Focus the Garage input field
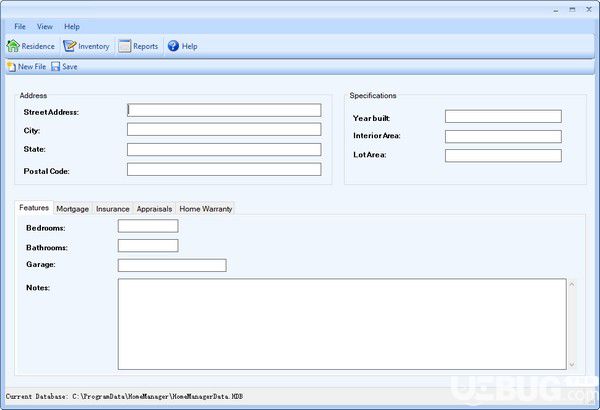Screen dimensions: 600x410 click(x=172, y=265)
